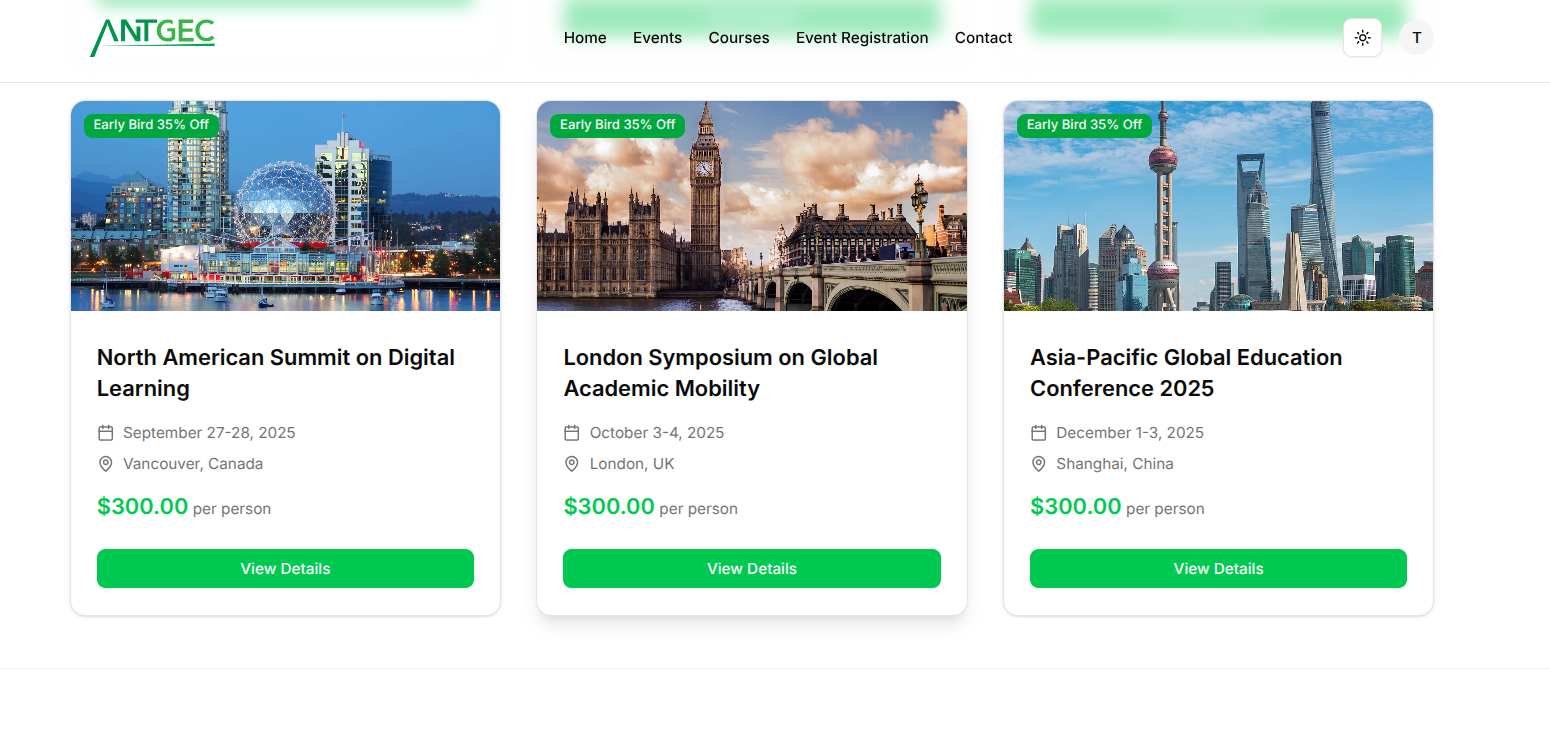Go to Event Registration

(862, 37)
